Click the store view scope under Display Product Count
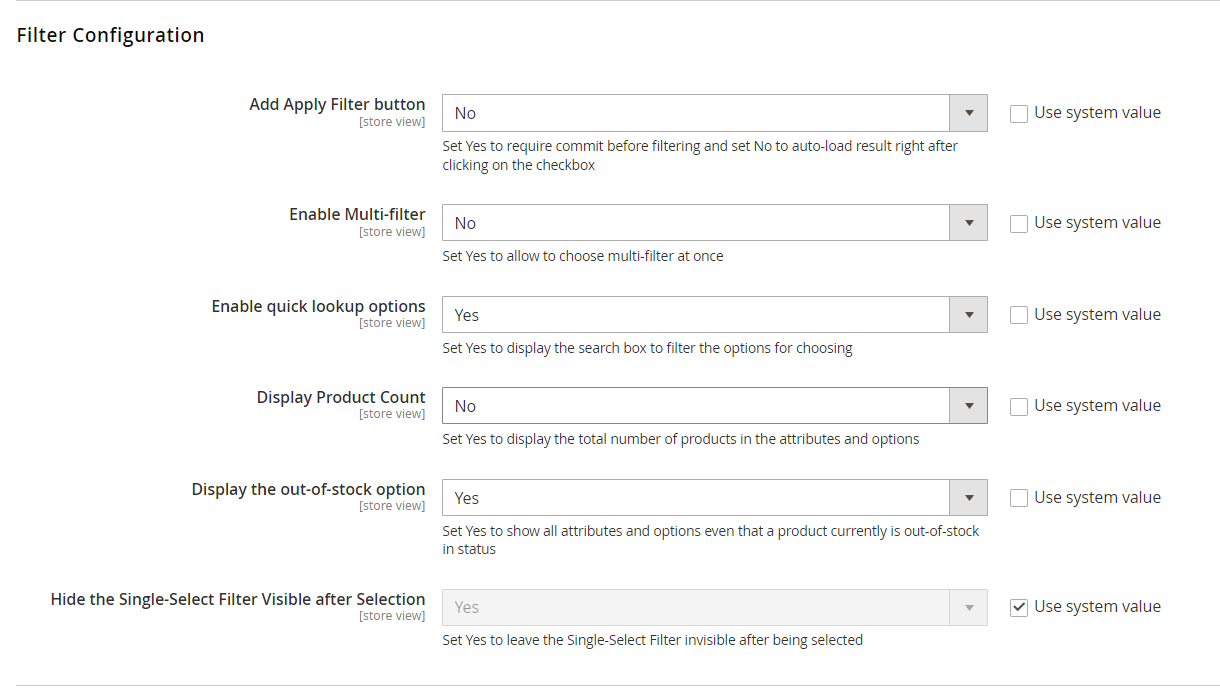1220x688 pixels. point(392,414)
